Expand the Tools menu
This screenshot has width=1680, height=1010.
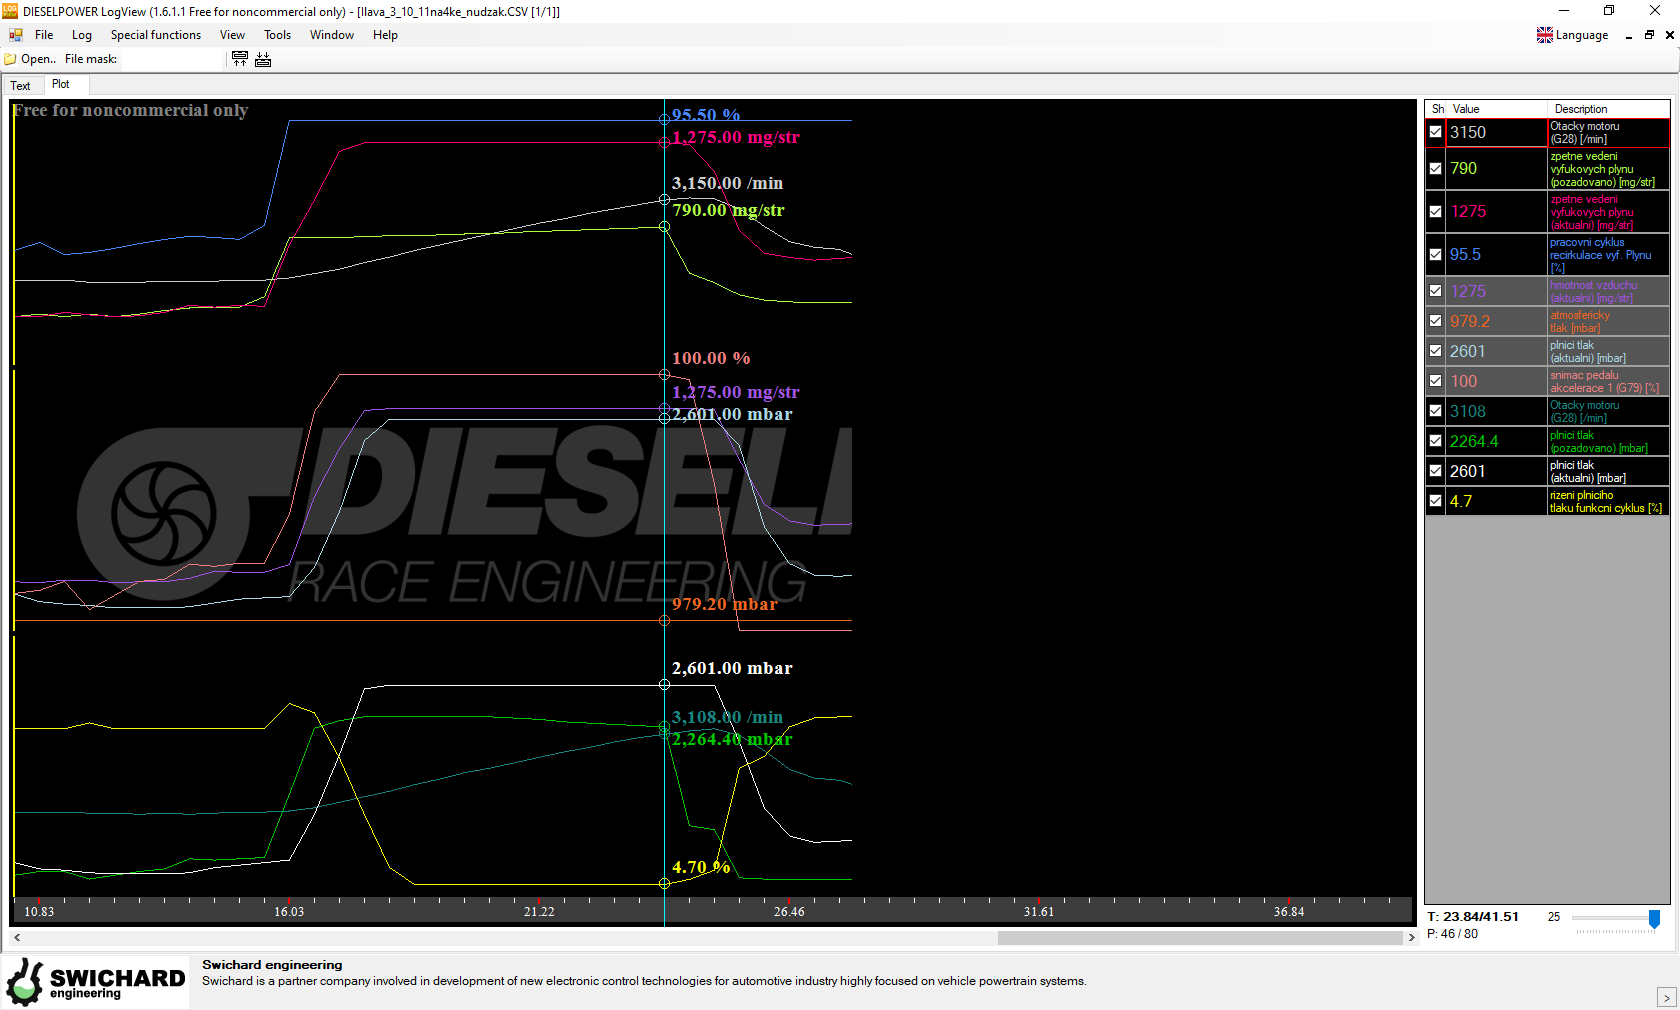click(x=277, y=35)
